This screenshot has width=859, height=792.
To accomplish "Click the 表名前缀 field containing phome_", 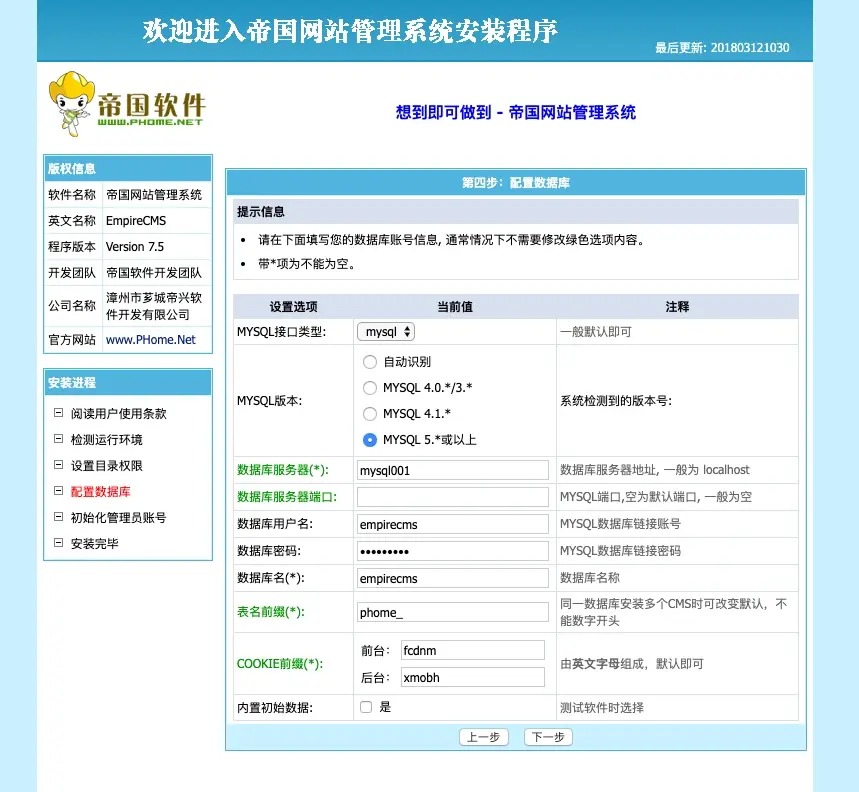I will (x=453, y=612).
